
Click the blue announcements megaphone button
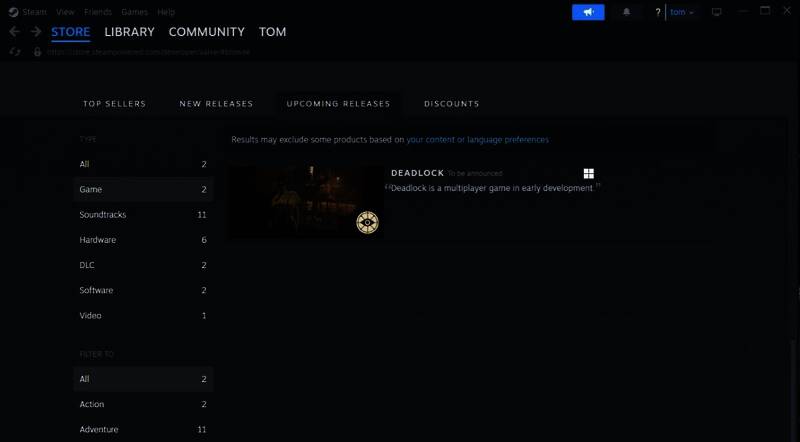[x=588, y=12]
